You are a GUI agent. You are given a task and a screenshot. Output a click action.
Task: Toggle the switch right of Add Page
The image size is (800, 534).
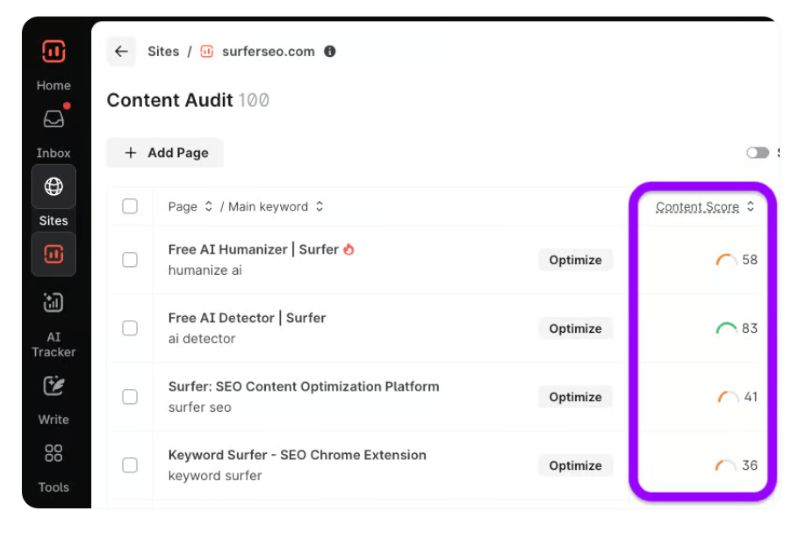coord(757,153)
